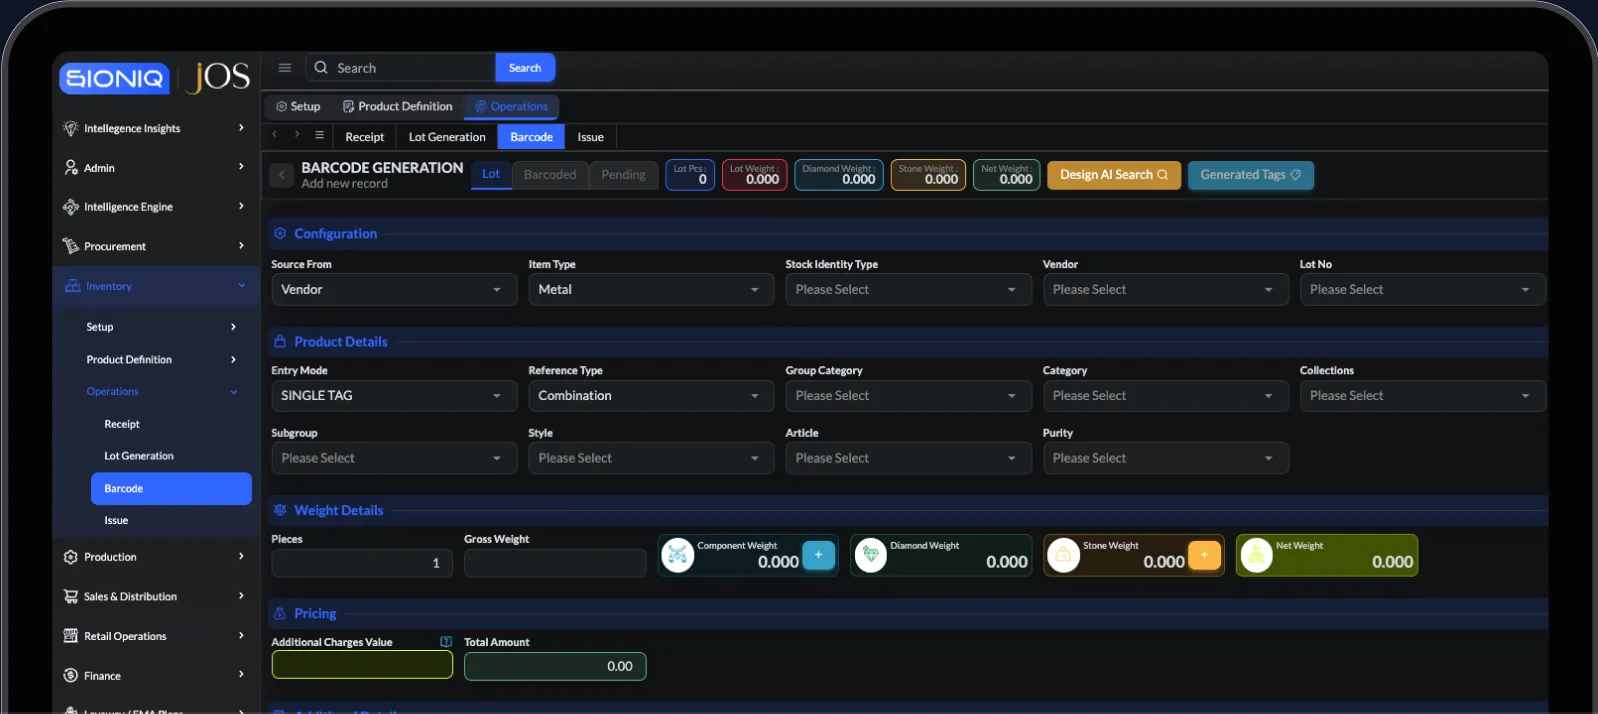Click the Design AI Search button

[x=1114, y=175]
